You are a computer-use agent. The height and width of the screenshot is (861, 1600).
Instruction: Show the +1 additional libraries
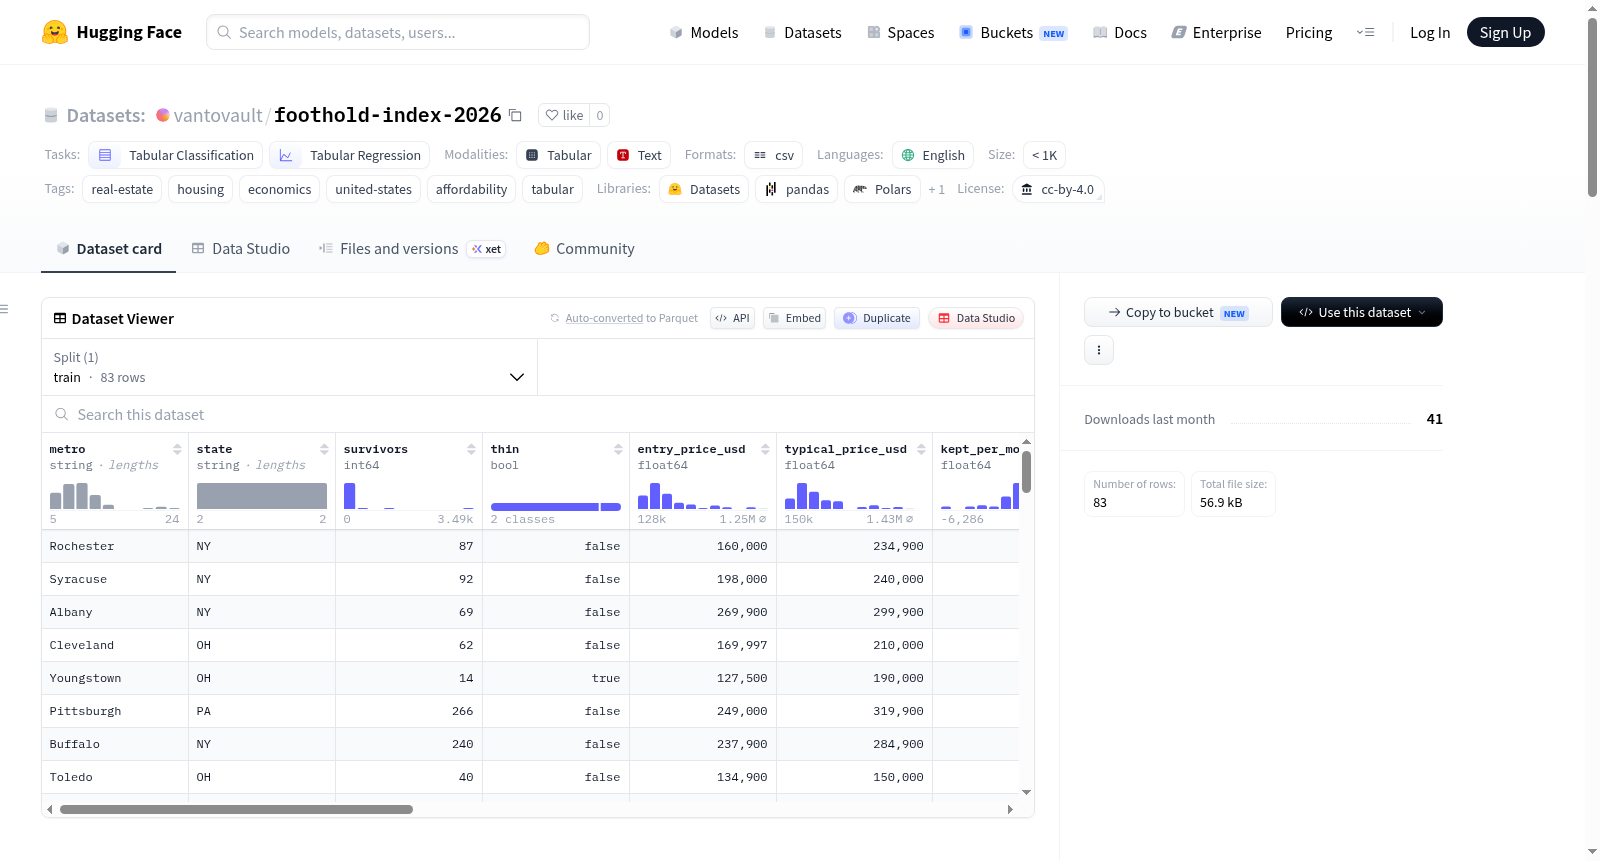pos(936,189)
